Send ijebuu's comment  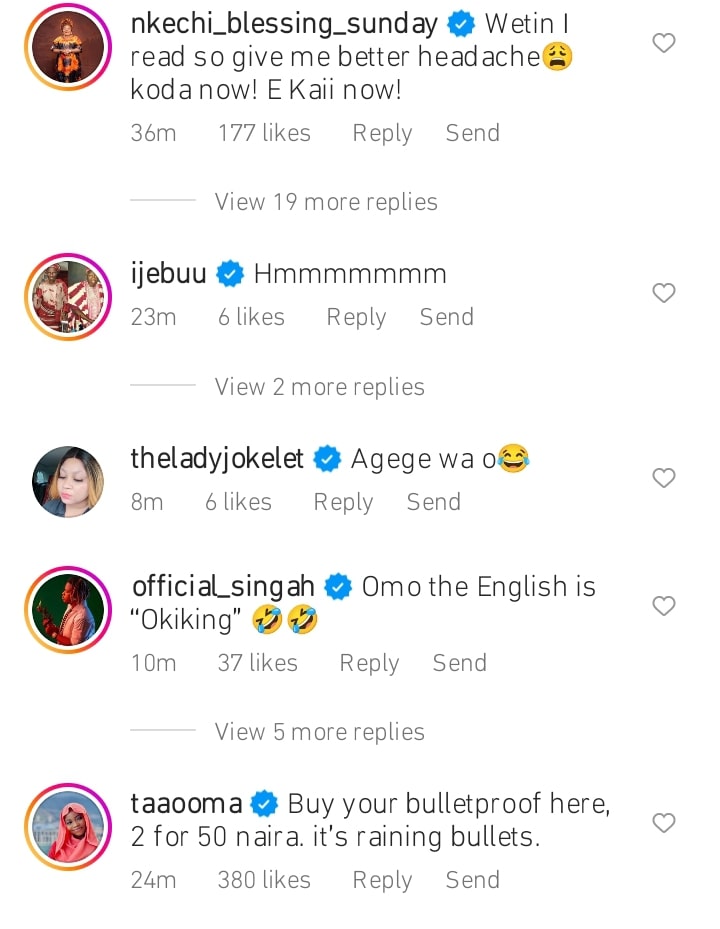coord(446,318)
